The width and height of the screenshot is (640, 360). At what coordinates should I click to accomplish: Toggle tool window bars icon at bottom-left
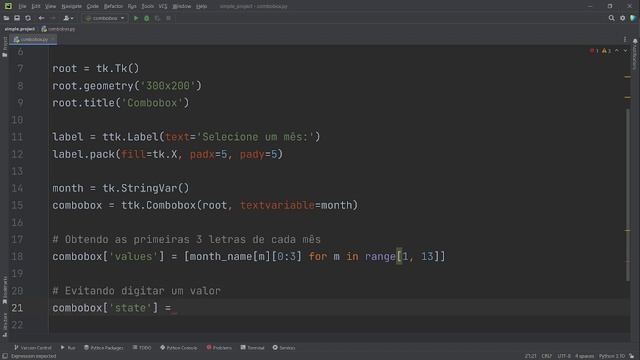click(x=4, y=356)
